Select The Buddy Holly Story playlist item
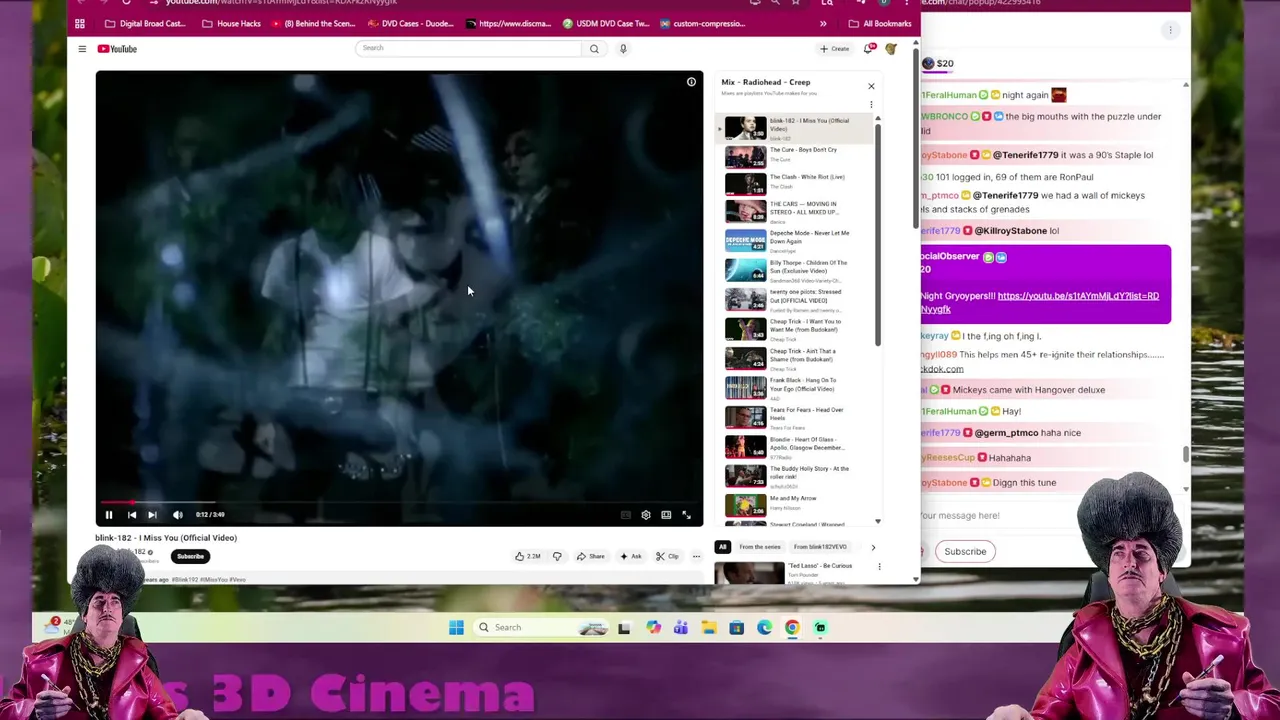 tap(795, 476)
